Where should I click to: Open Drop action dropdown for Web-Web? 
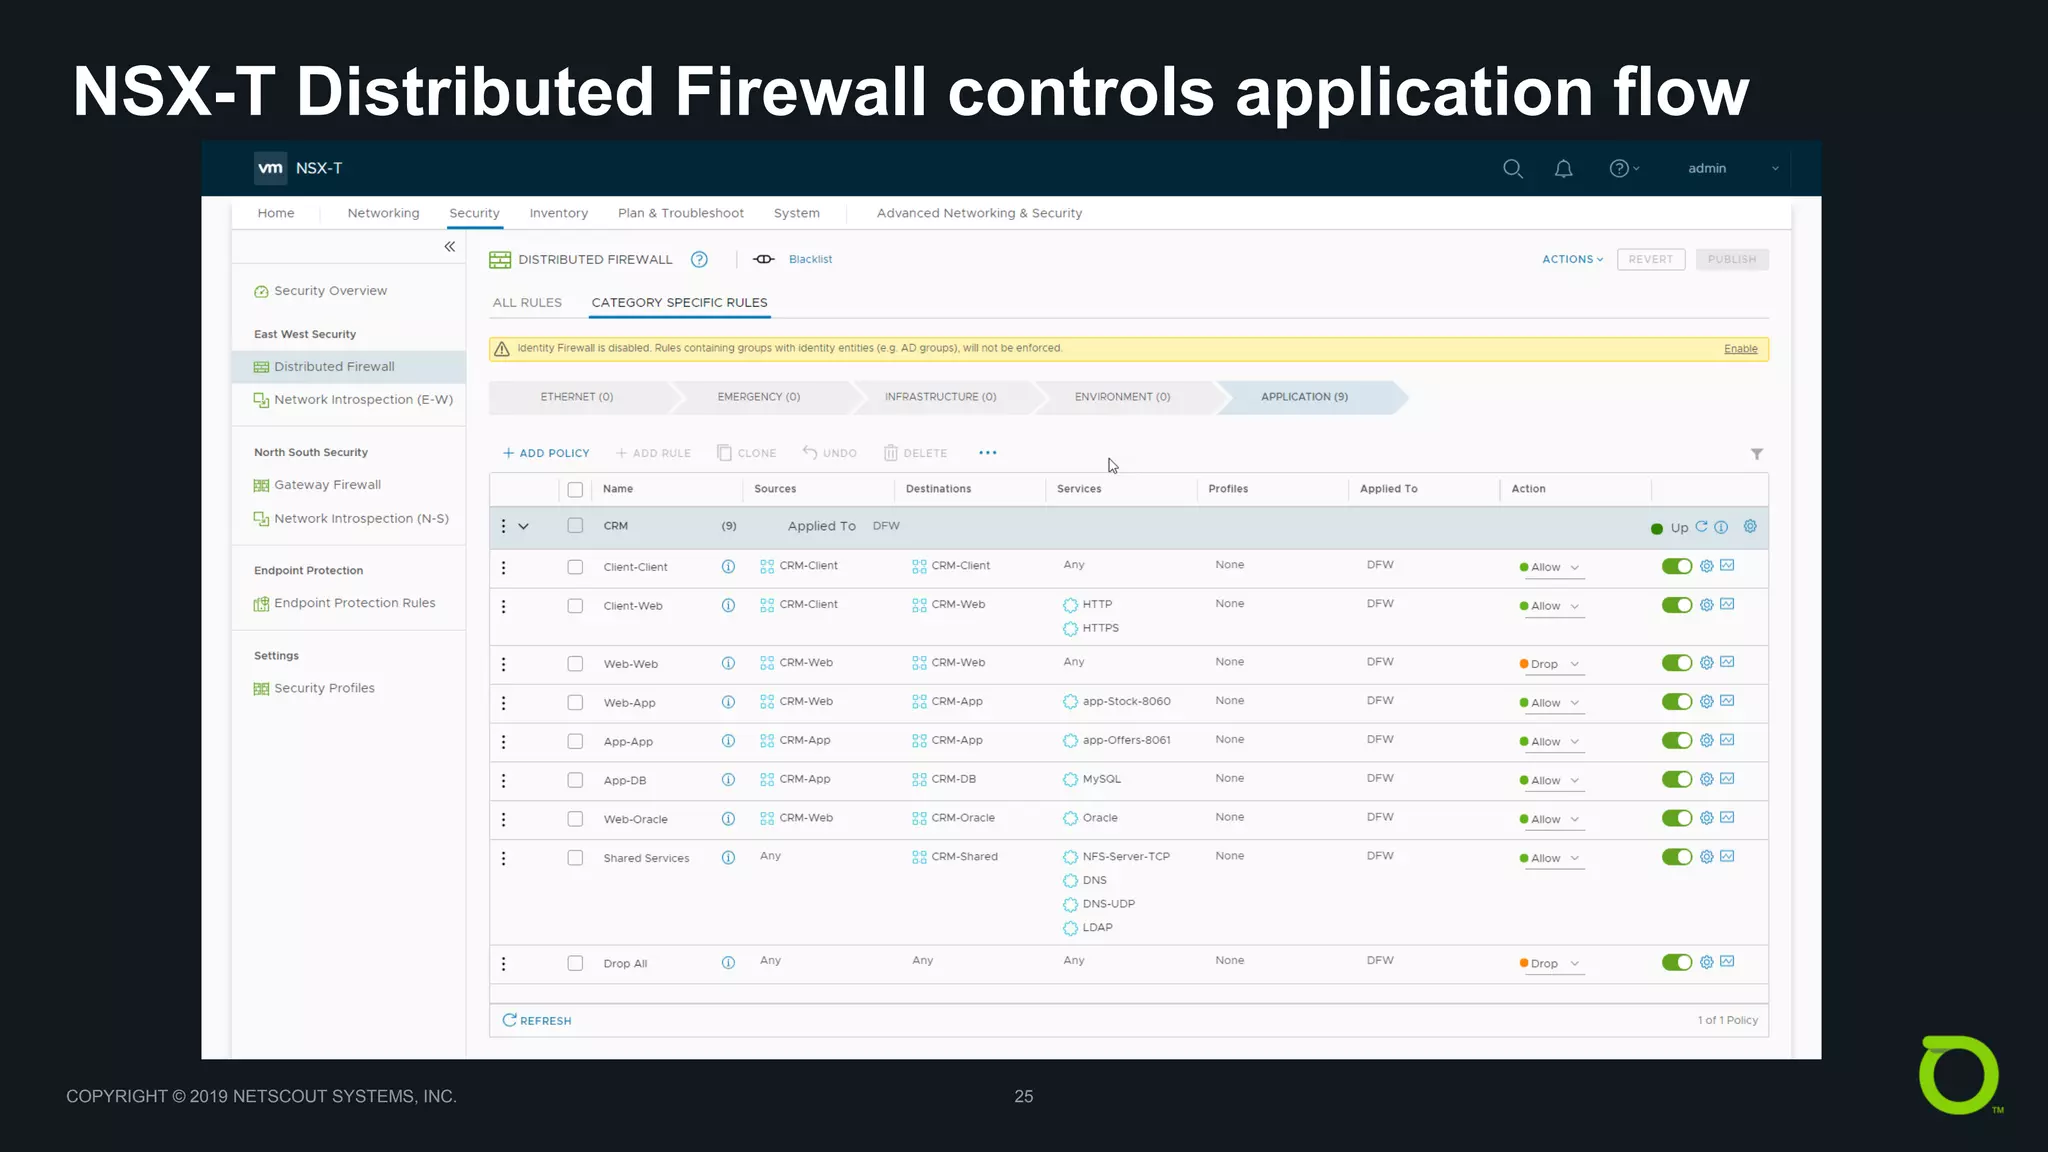tap(1551, 665)
